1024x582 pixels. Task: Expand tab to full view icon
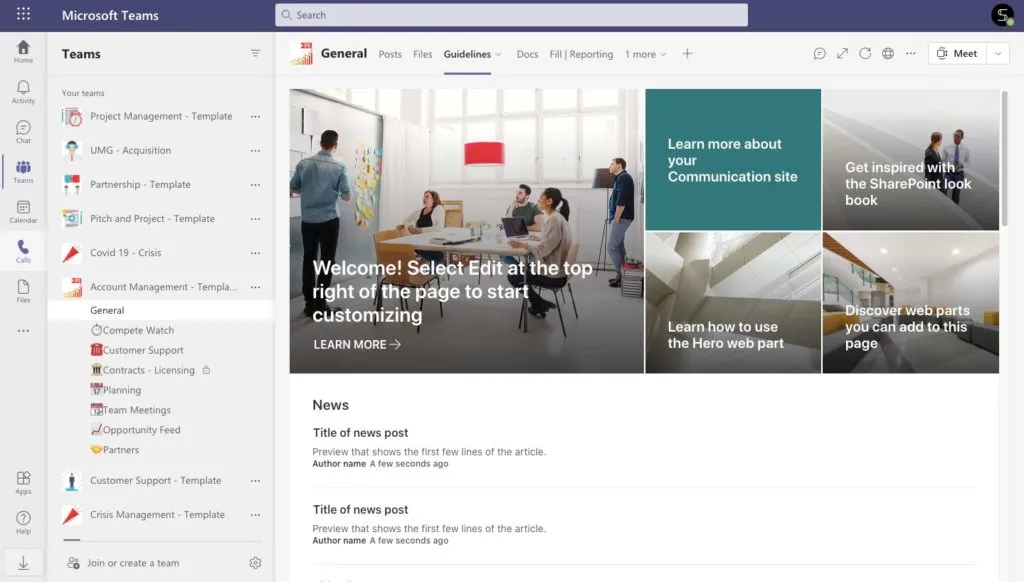click(842, 54)
